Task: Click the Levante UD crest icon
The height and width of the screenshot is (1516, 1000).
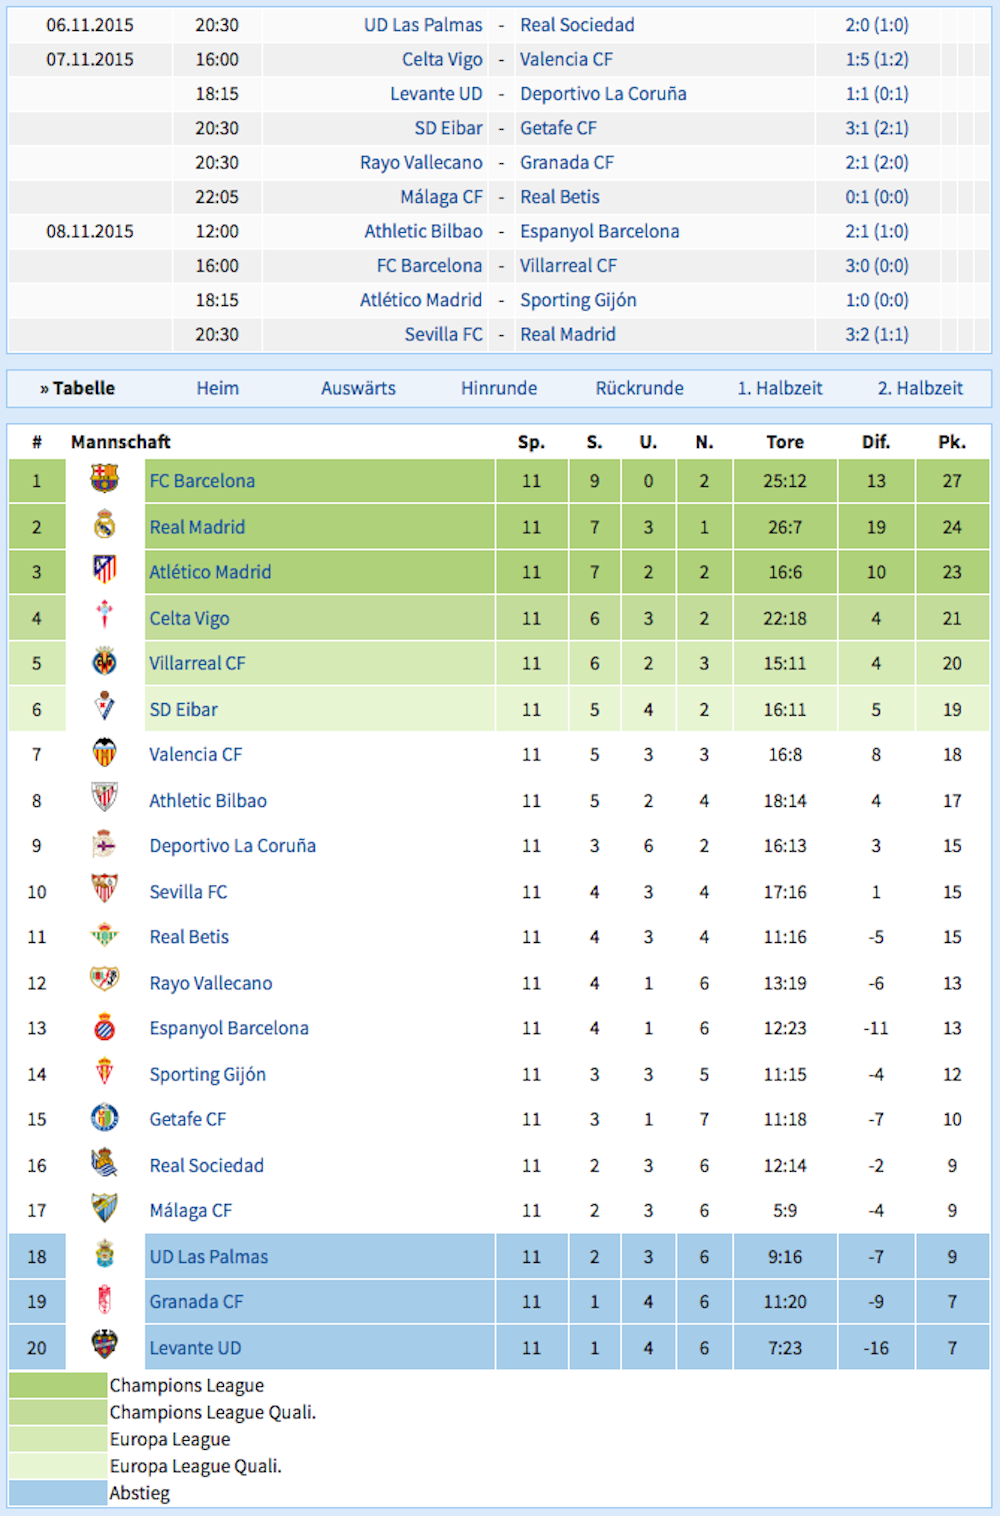Action: (104, 1346)
